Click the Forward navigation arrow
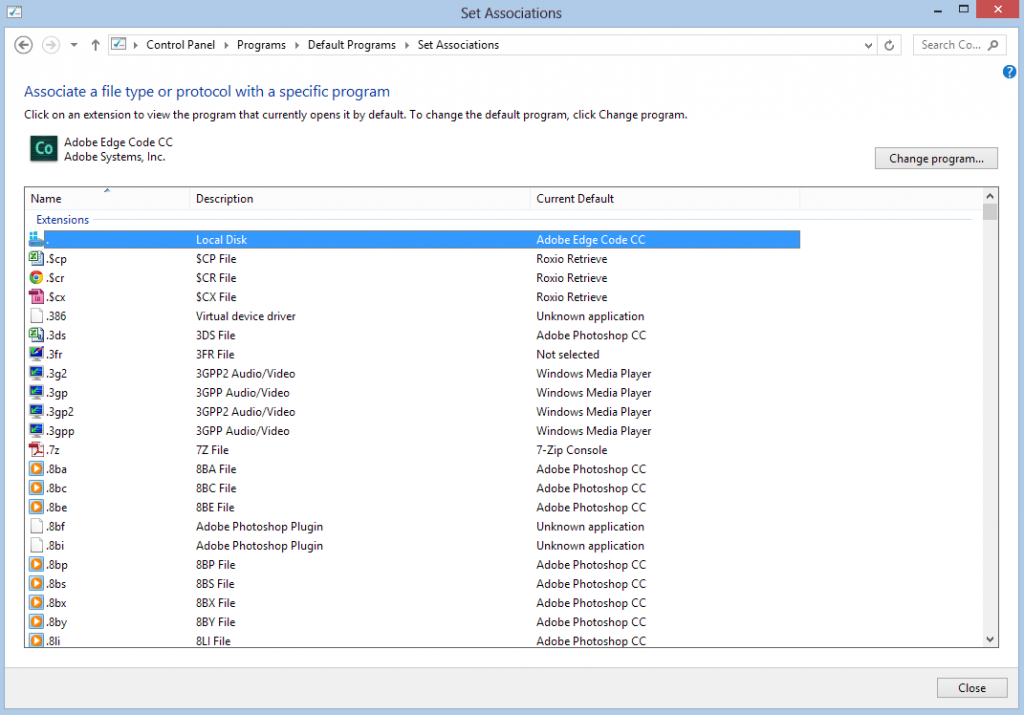1024x715 pixels. (x=51, y=45)
